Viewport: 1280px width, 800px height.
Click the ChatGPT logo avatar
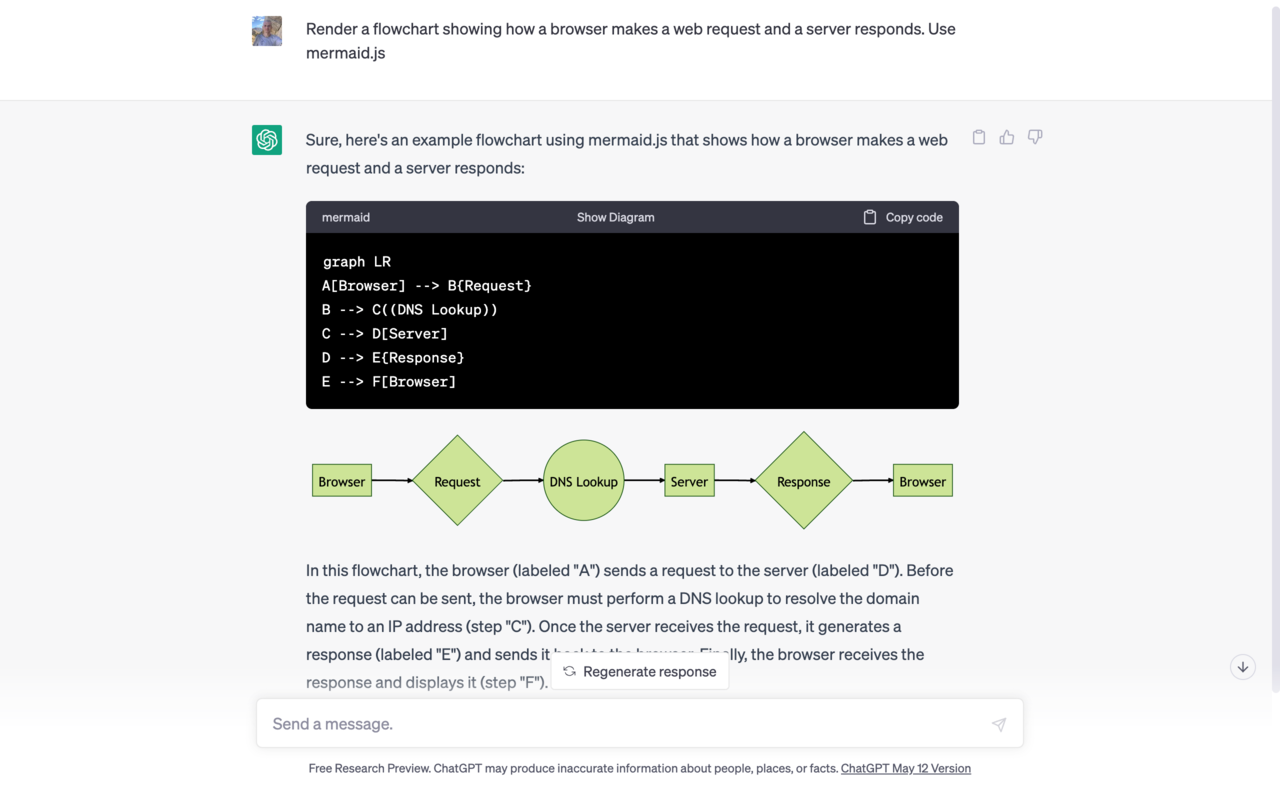click(x=267, y=140)
